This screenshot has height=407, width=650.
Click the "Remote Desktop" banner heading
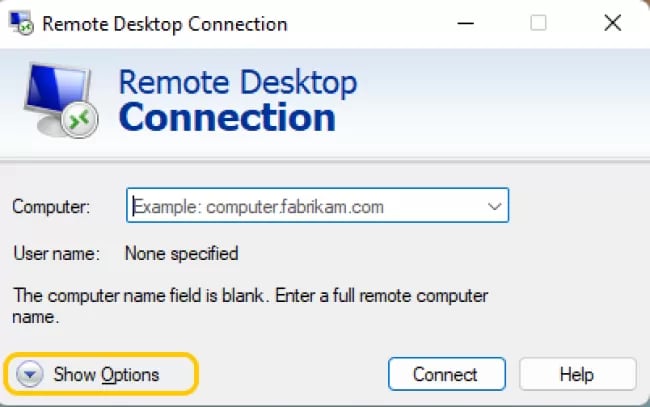pos(238,83)
